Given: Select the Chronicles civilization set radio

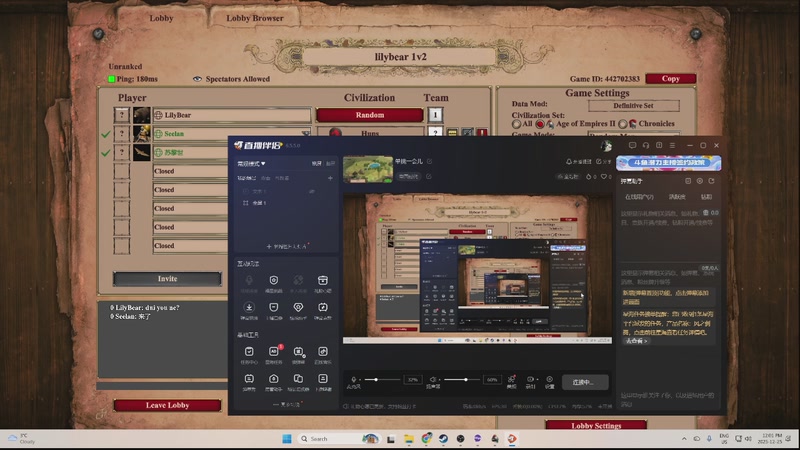Looking at the screenshot, I should click(x=622, y=124).
